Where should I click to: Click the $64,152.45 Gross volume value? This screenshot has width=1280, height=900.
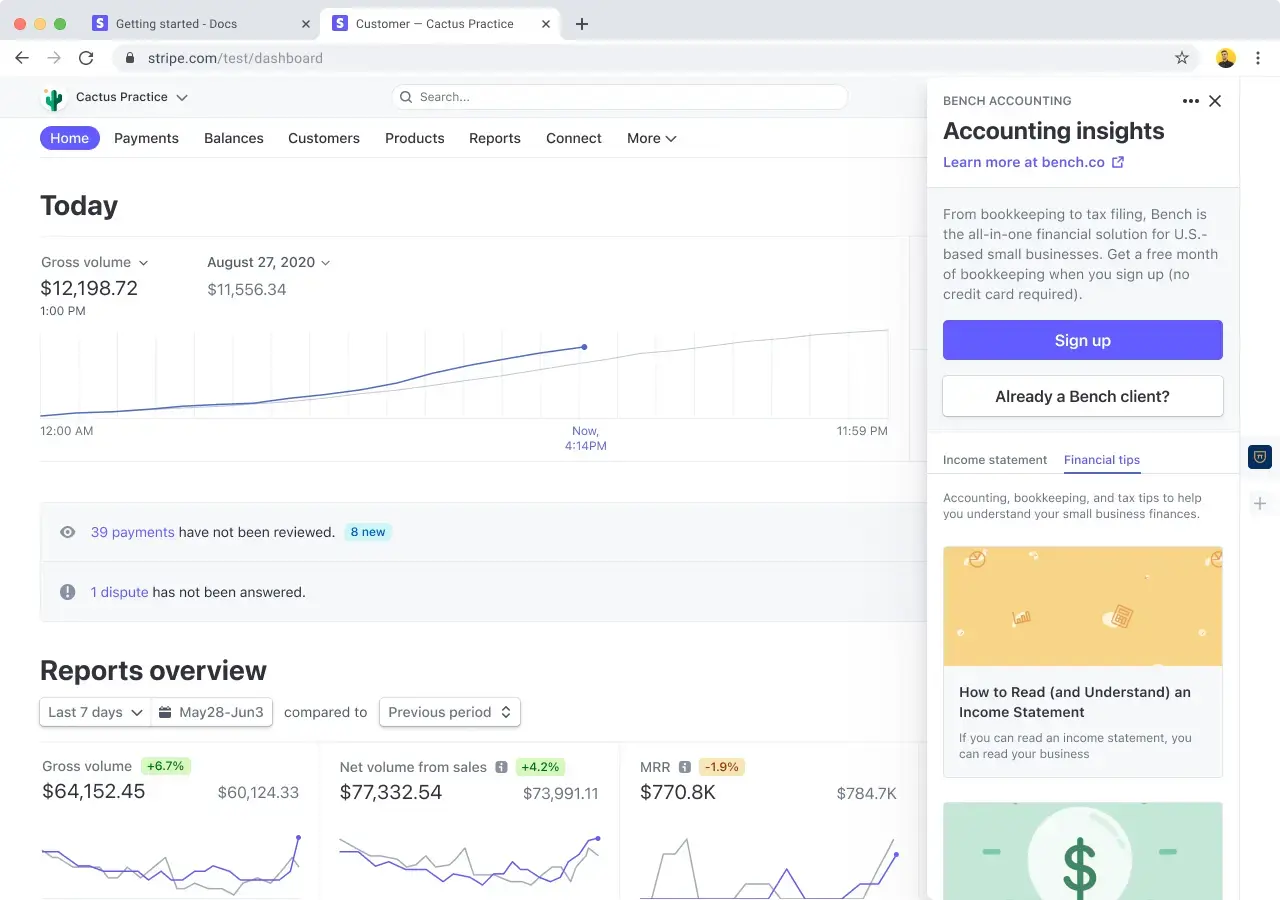[94, 791]
